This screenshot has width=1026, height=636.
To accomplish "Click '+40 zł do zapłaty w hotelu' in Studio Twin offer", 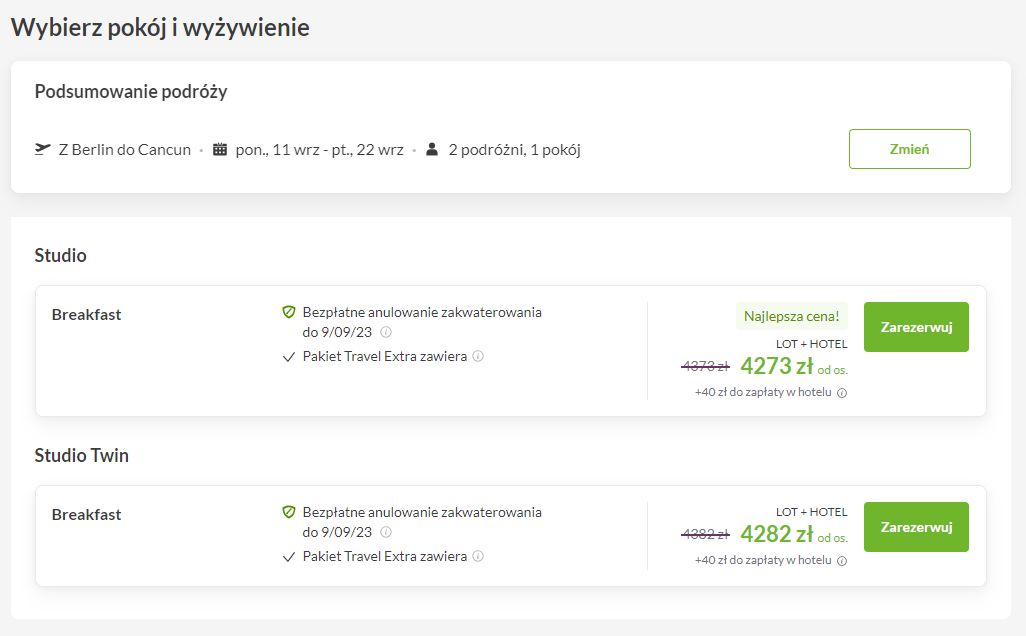I will 763,561.
